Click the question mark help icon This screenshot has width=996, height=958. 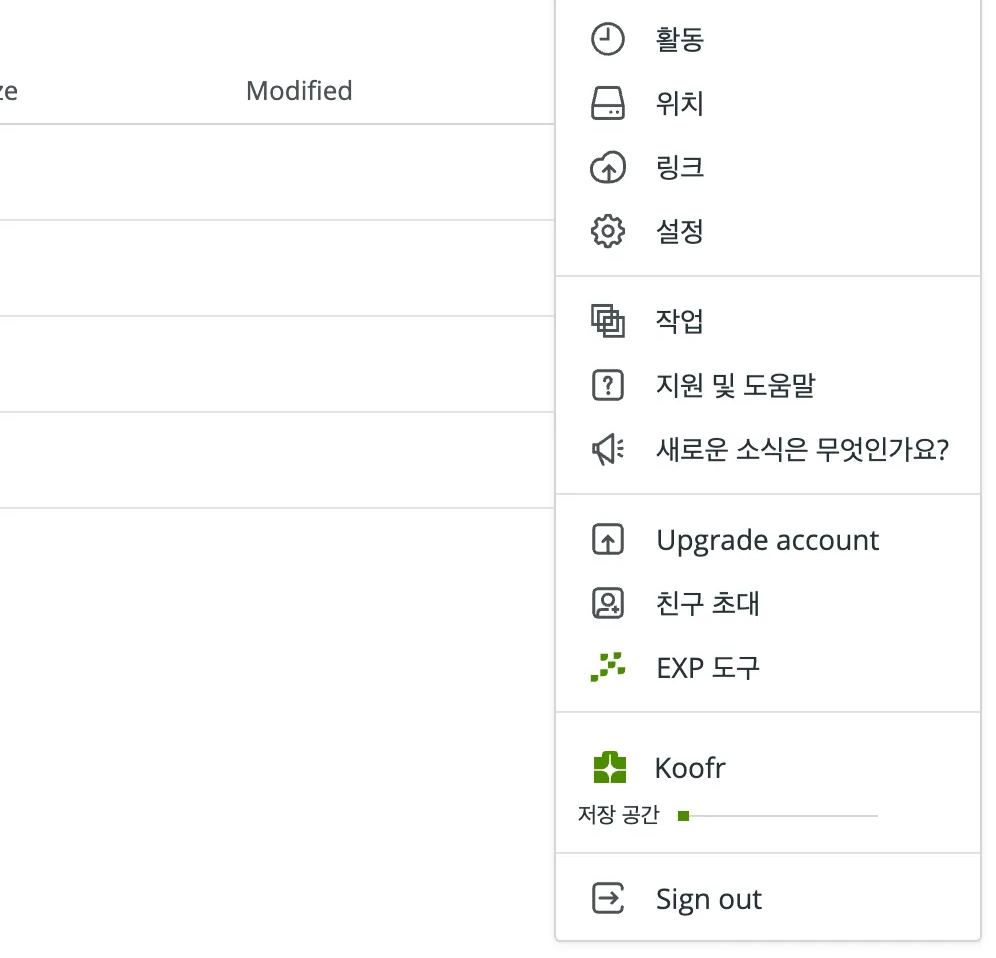point(608,385)
